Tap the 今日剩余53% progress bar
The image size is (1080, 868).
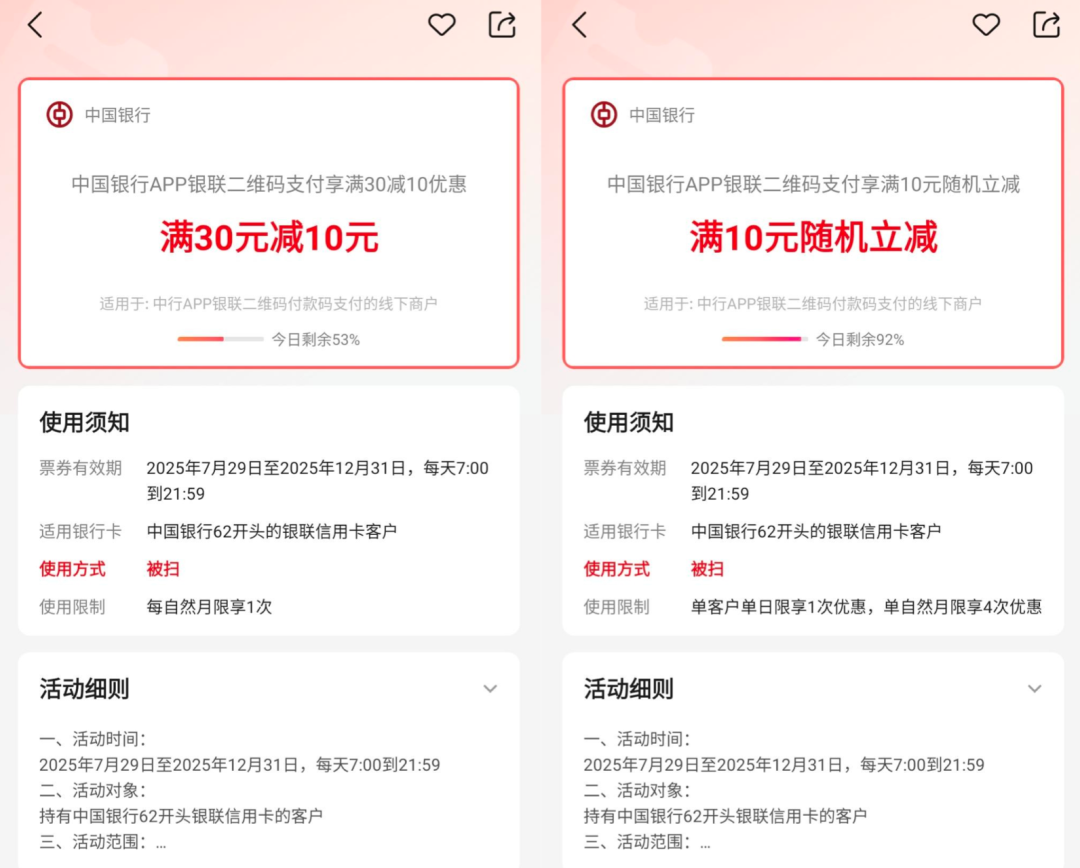[x=221, y=339]
